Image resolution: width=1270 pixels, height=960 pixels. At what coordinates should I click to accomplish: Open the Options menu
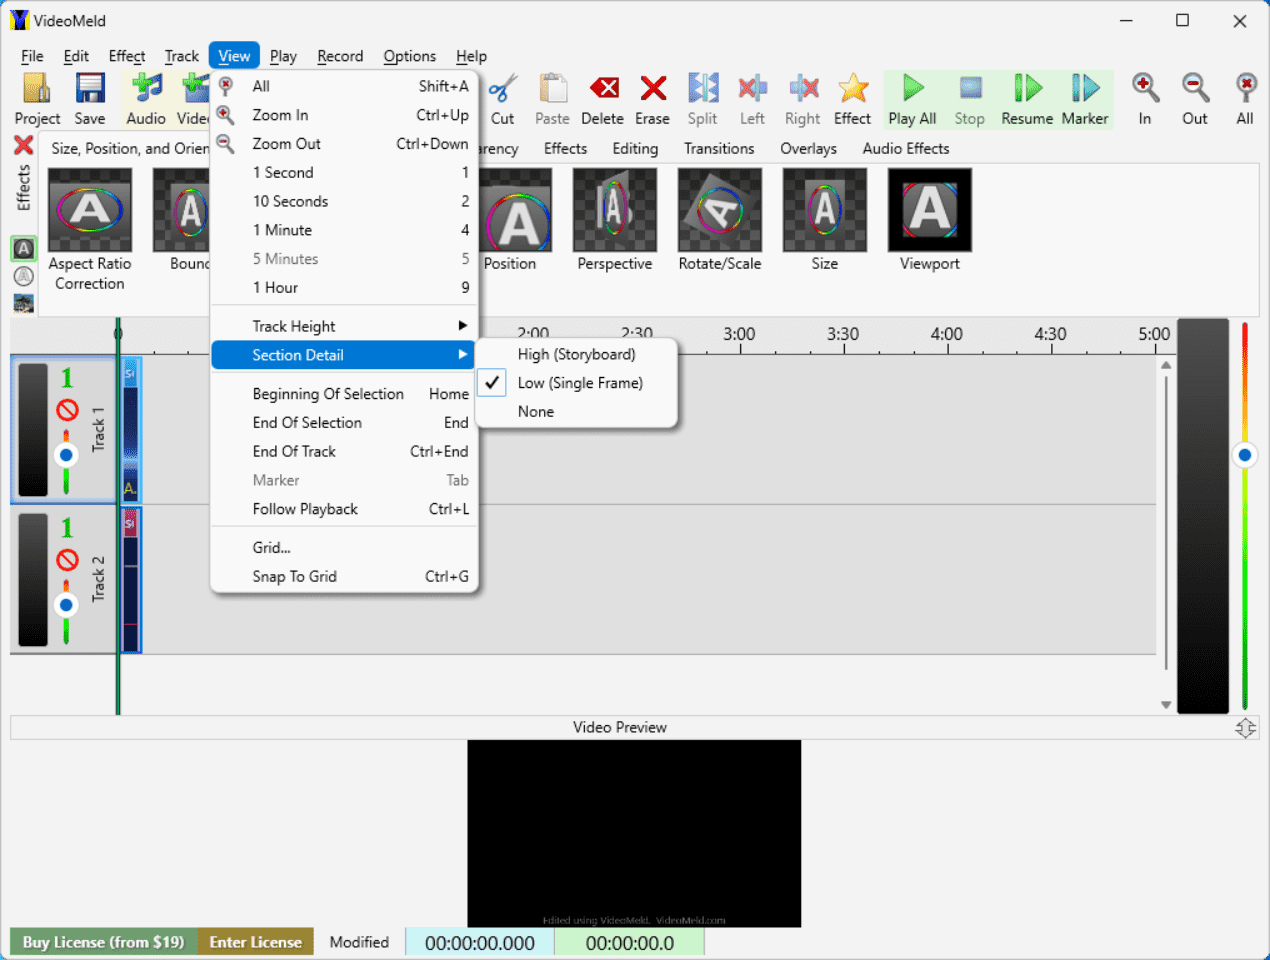(410, 56)
